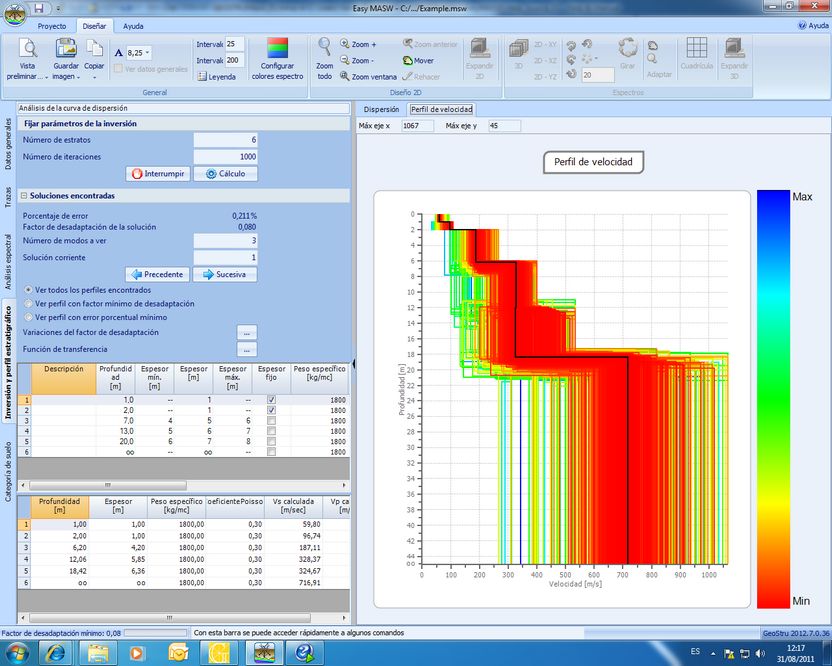Select the Zoom ventana tool

368,77
